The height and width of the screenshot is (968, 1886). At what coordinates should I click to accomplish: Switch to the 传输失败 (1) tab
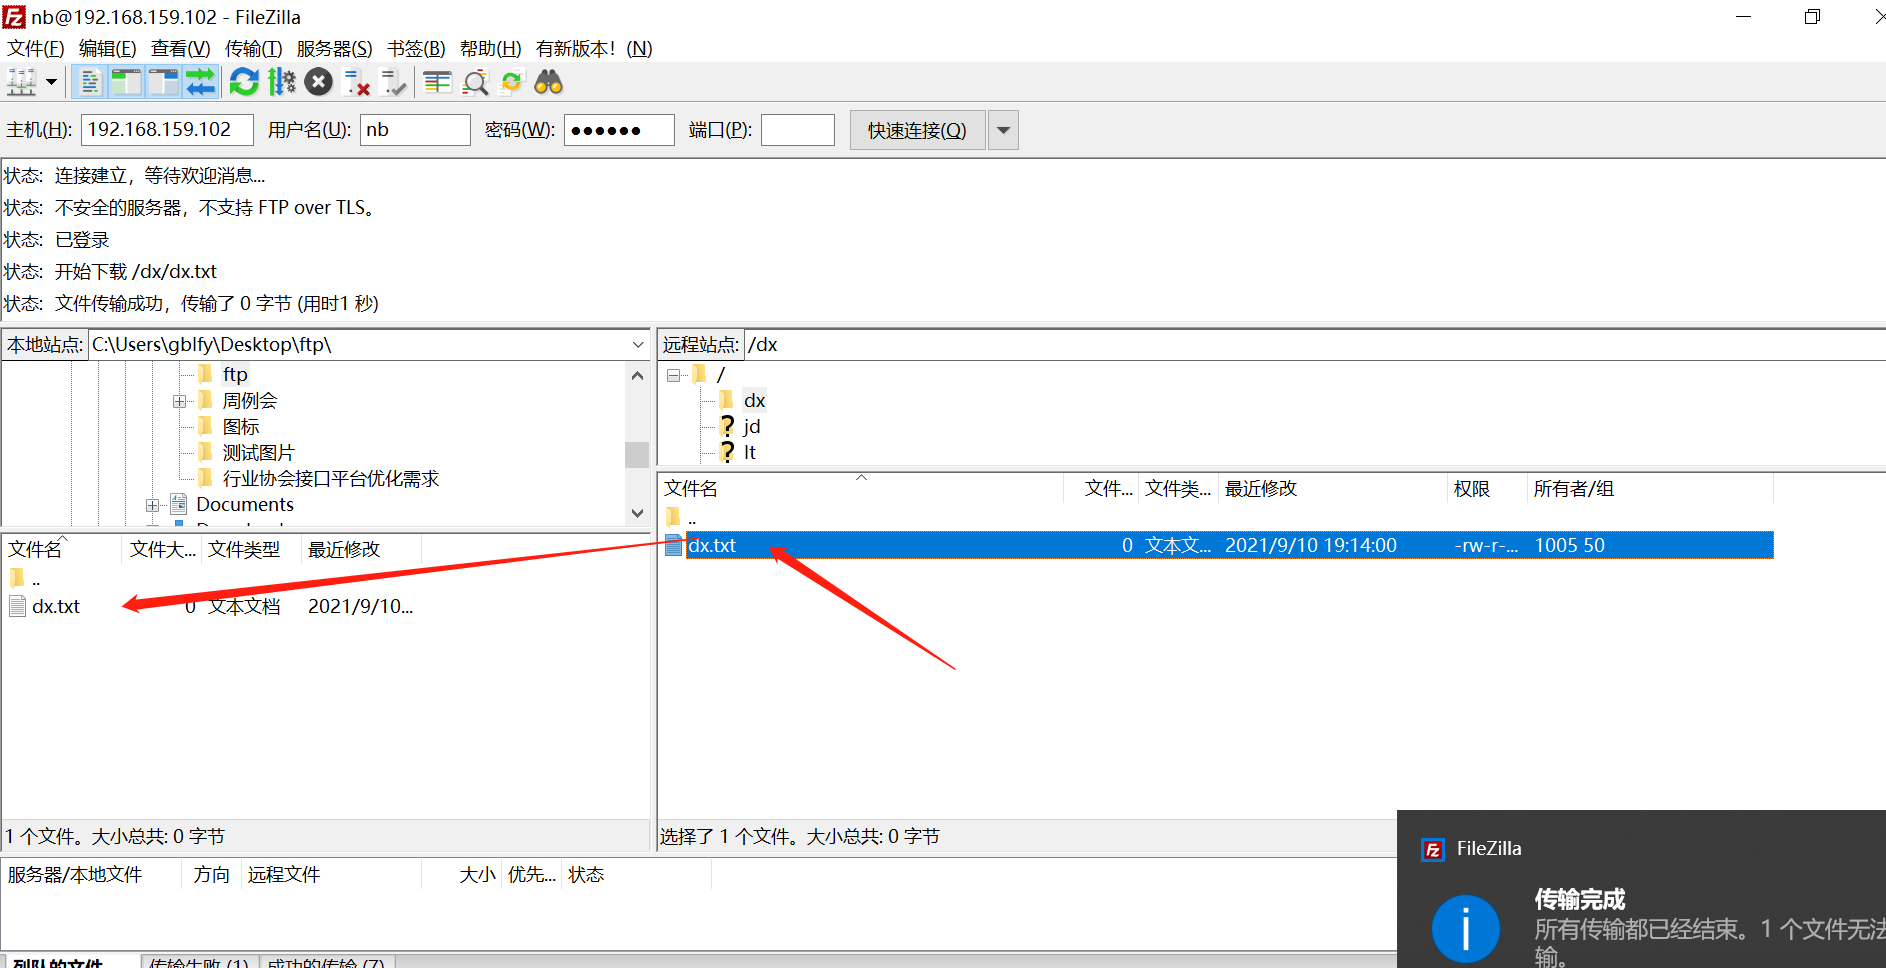click(200, 962)
